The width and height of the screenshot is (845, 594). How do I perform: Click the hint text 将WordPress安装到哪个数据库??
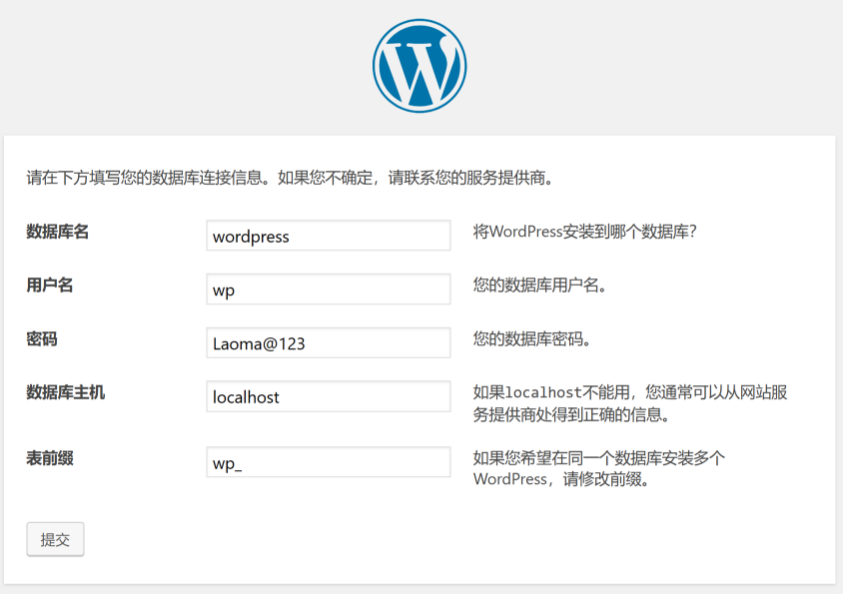(585, 232)
